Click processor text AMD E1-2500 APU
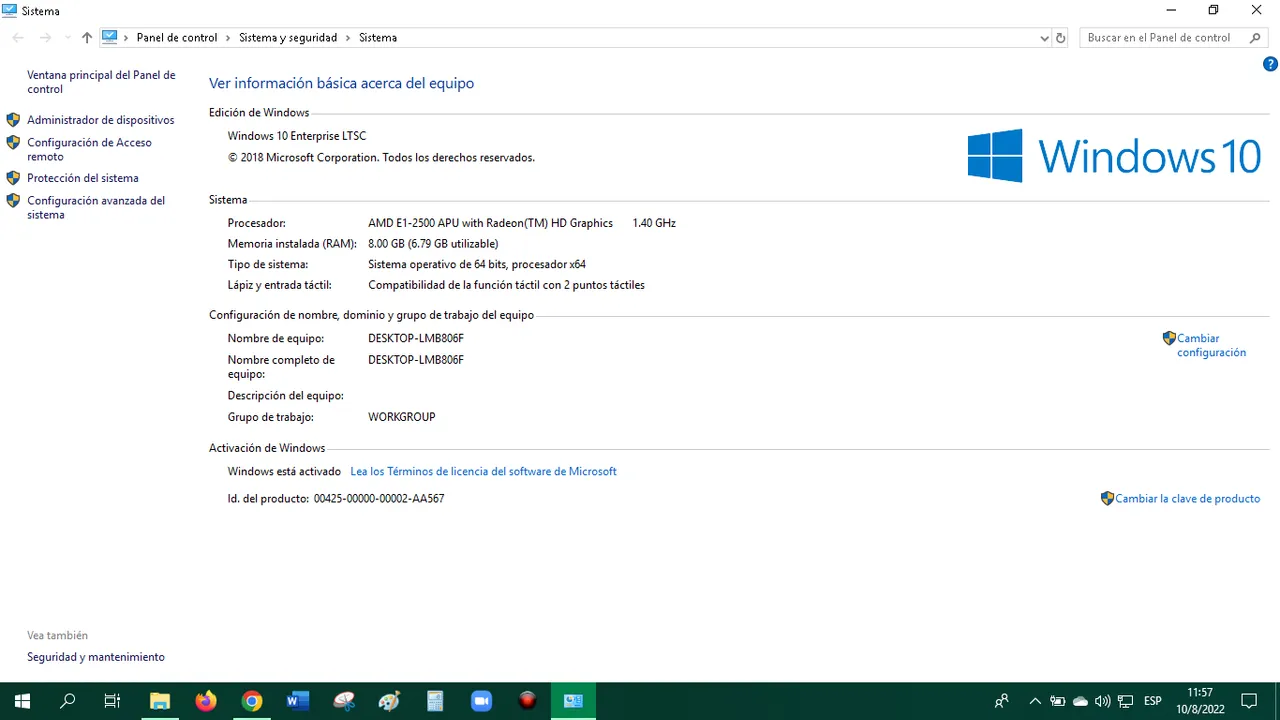The height and width of the screenshot is (720, 1280). click(490, 223)
